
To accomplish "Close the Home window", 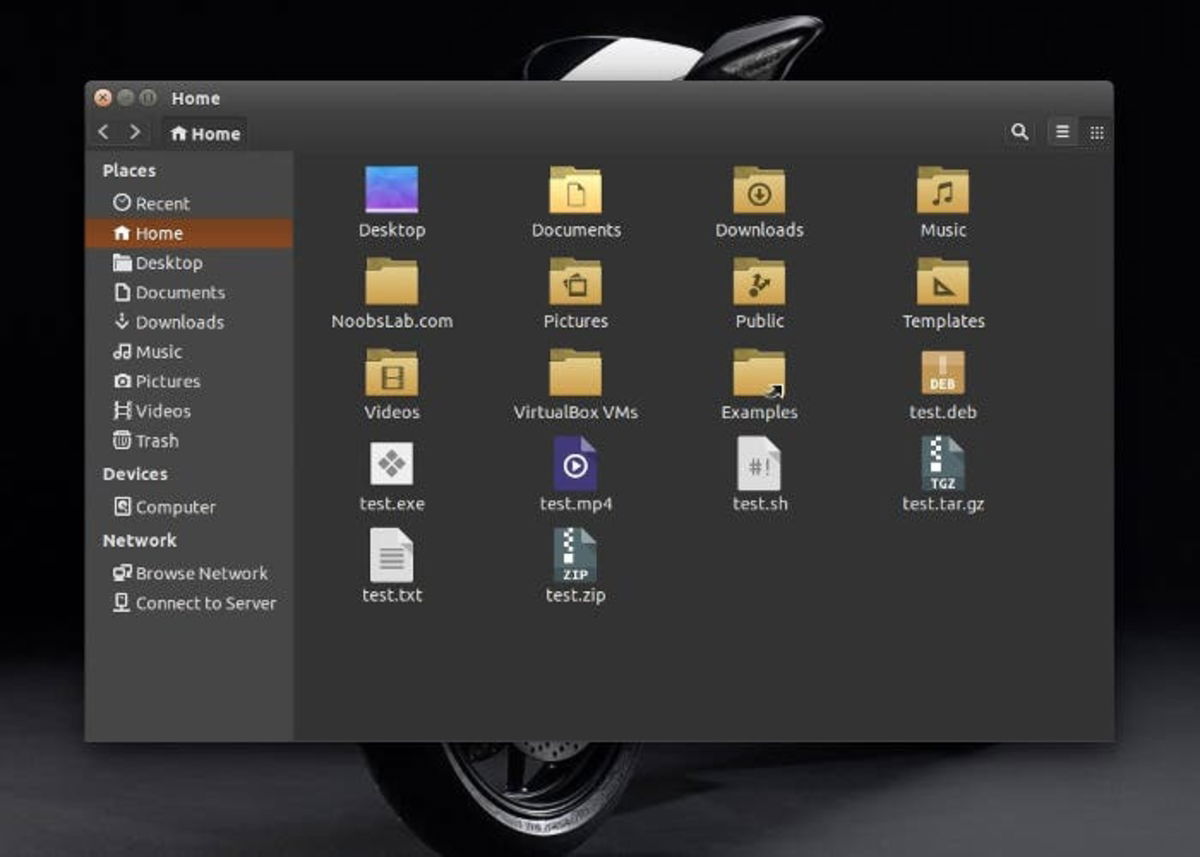I will tap(103, 98).
